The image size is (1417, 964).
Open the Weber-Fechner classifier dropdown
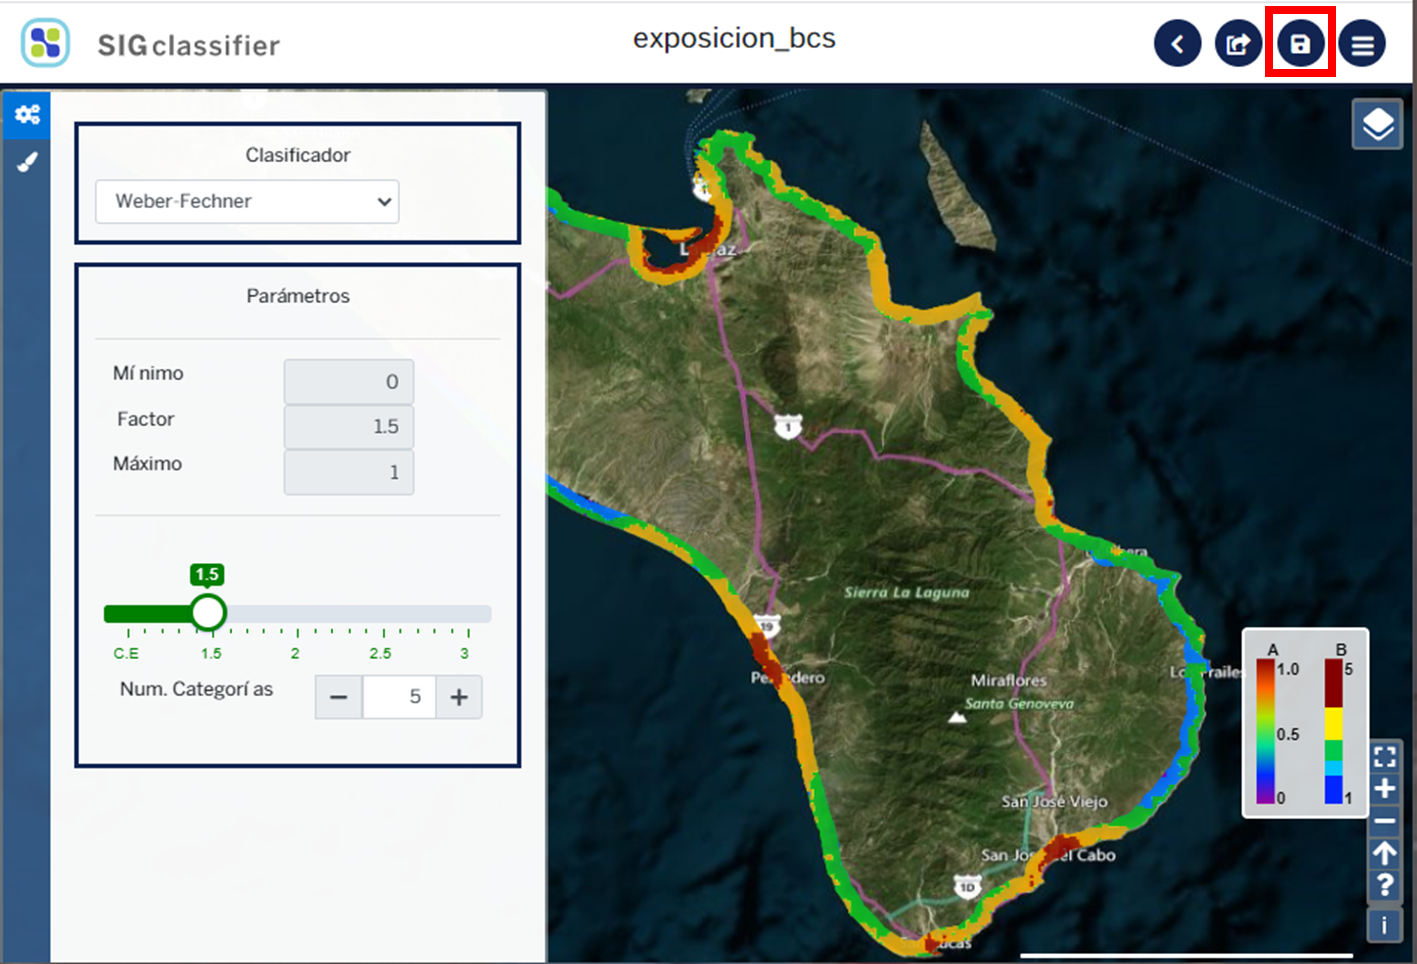(x=247, y=201)
